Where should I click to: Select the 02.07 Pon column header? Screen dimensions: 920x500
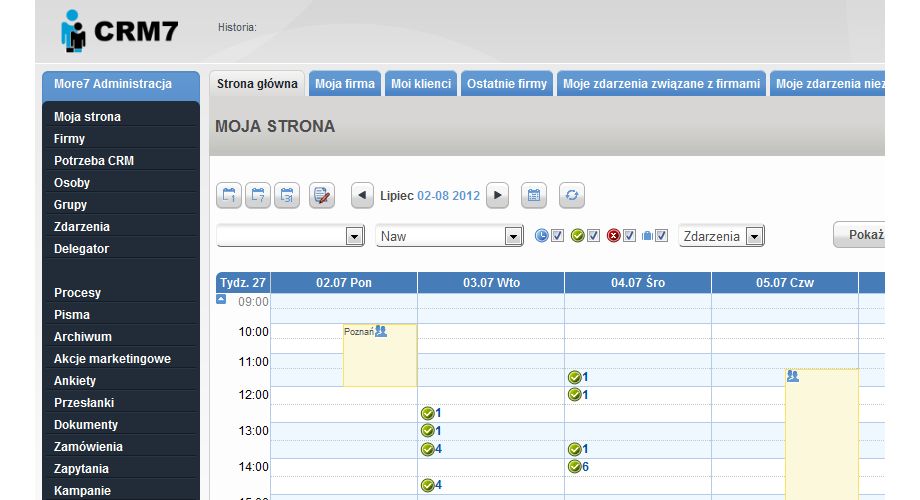tap(344, 283)
